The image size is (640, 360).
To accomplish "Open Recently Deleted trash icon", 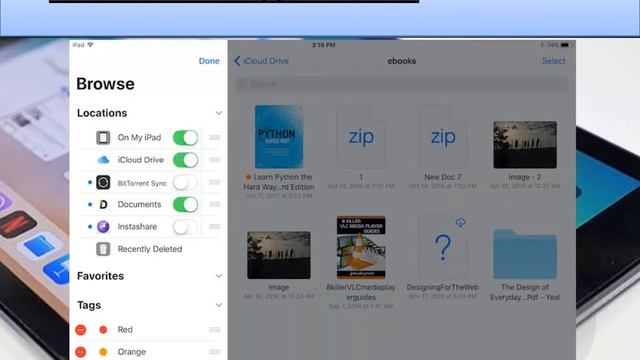I will tap(103, 249).
